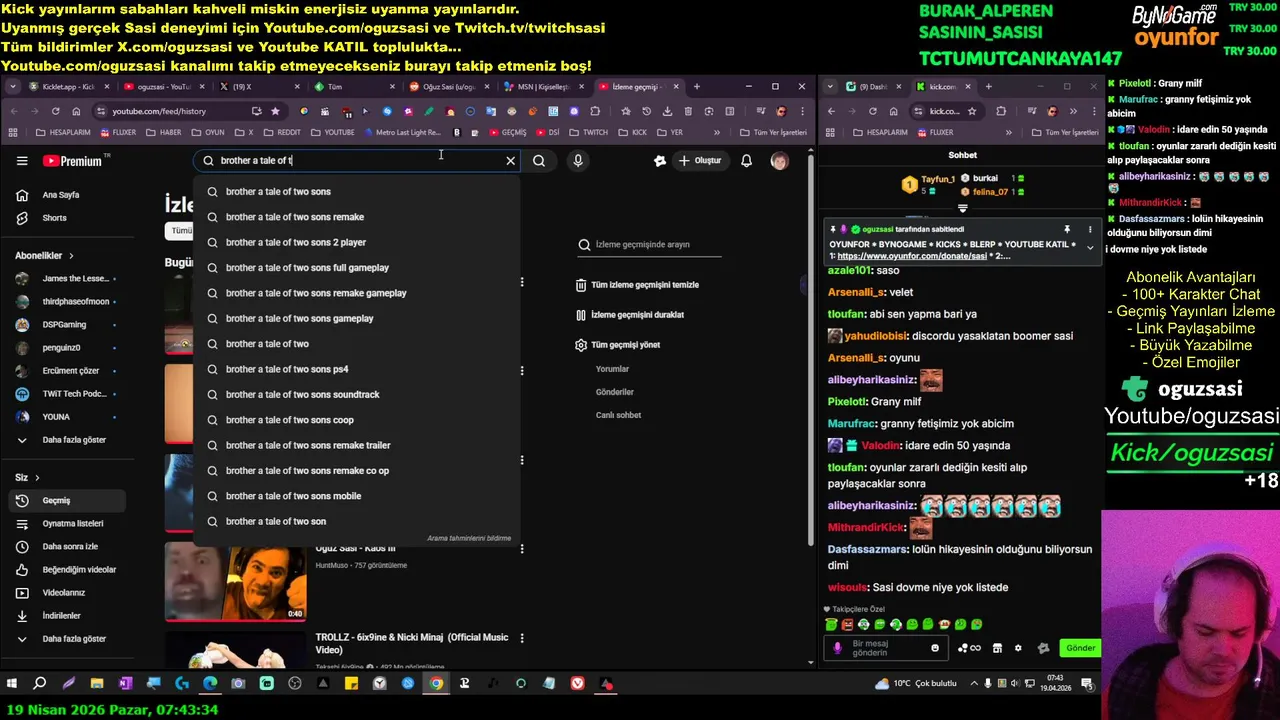This screenshot has height=720, width=1280.
Task: Expand the pinned message chevron in Kick chat
Action: coord(1090,247)
